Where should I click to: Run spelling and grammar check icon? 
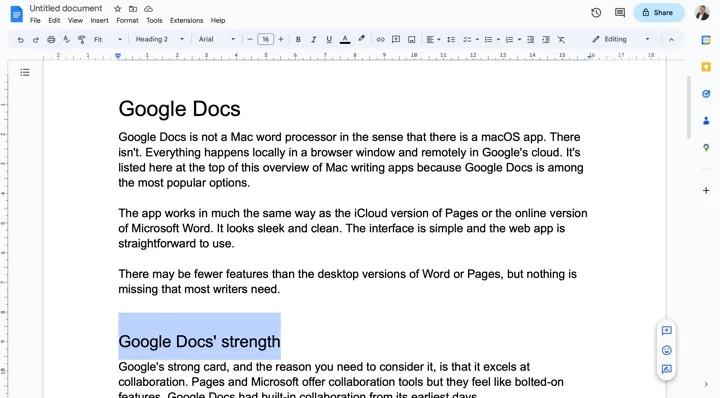[x=66, y=39]
